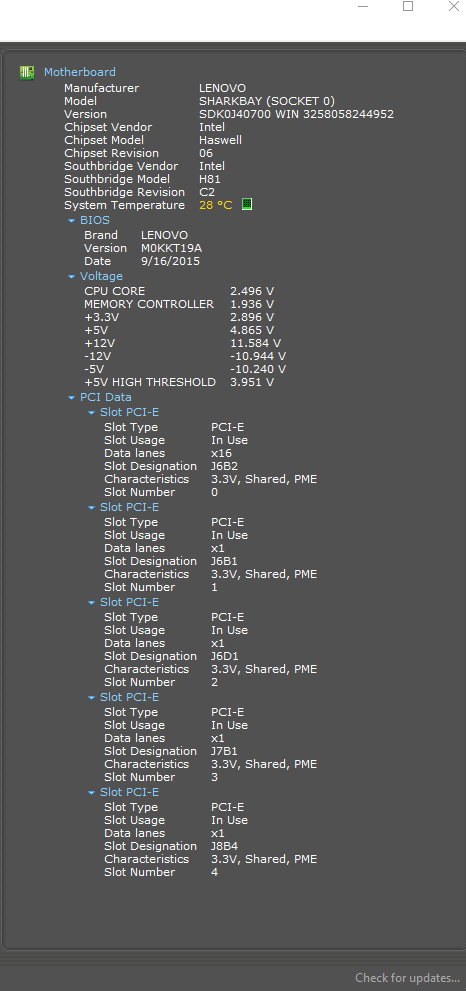This screenshot has height=991, width=466.
Task: Collapse the Slot PCI-E entry designated J6B1
Action: click(92, 508)
